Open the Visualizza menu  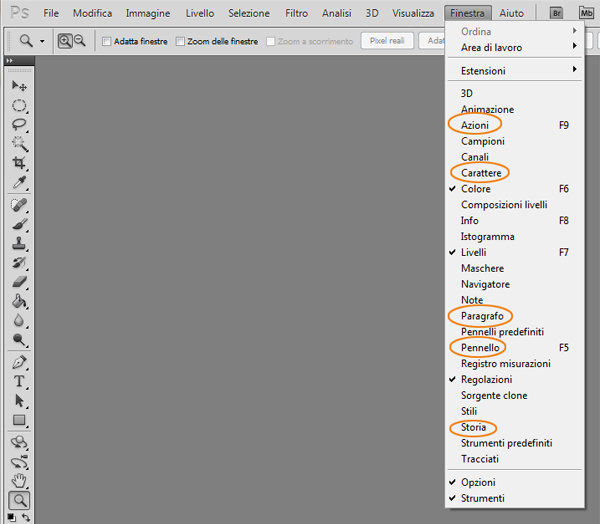pos(413,13)
